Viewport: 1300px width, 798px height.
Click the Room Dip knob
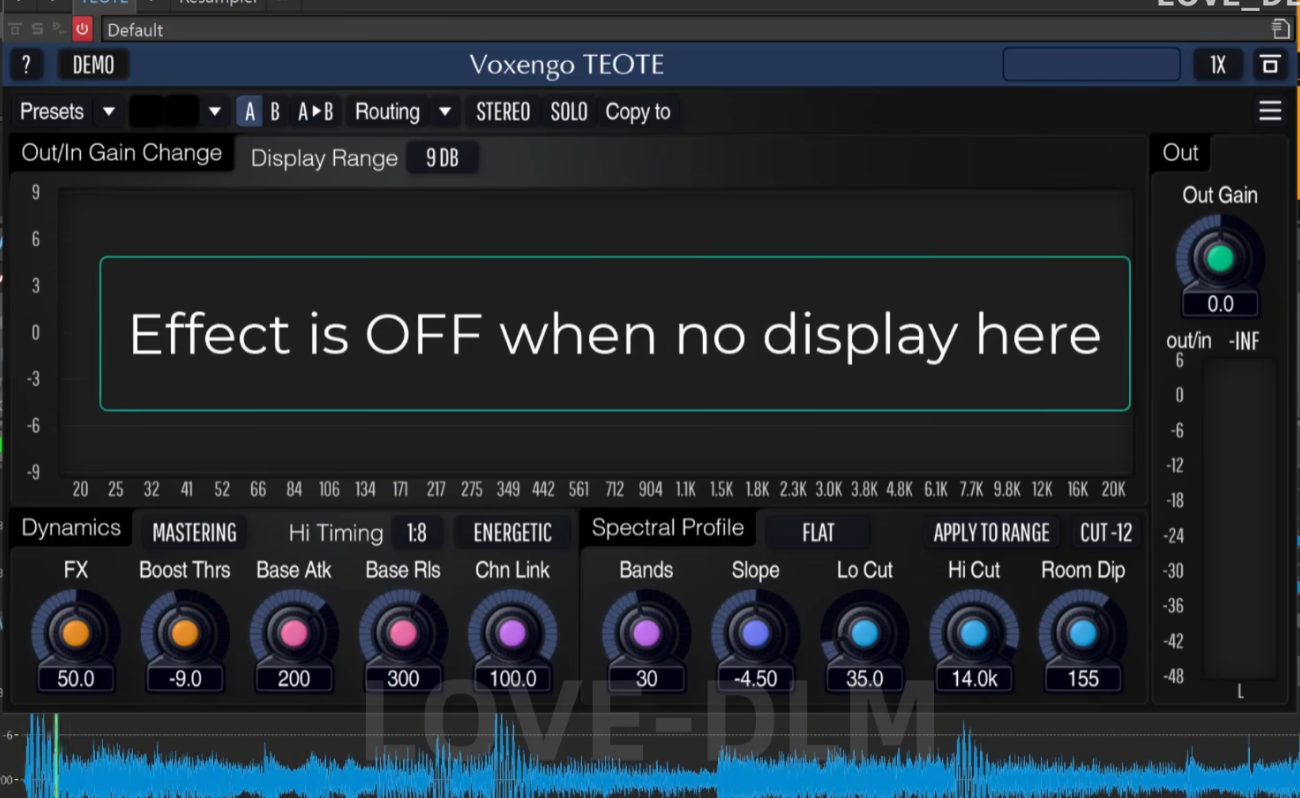[1083, 633]
